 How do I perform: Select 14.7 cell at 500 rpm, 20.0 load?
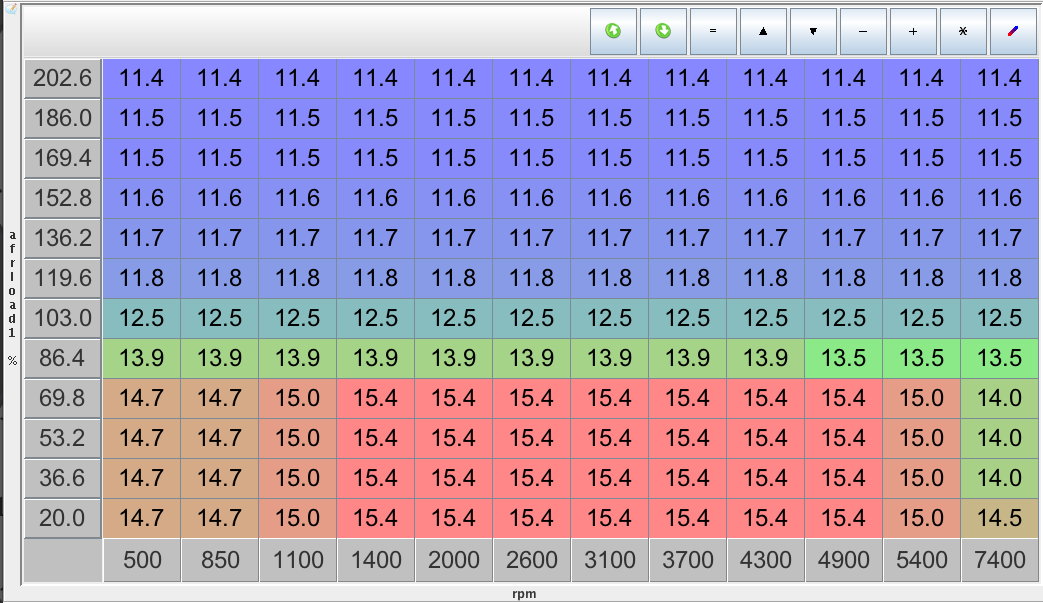[142, 518]
